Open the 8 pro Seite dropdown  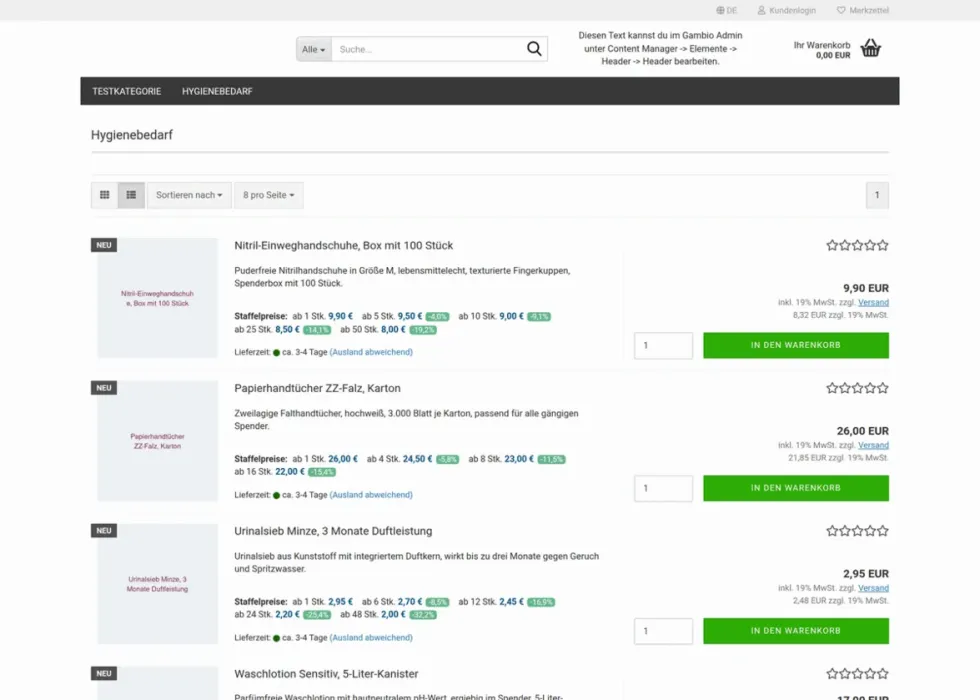click(x=269, y=195)
